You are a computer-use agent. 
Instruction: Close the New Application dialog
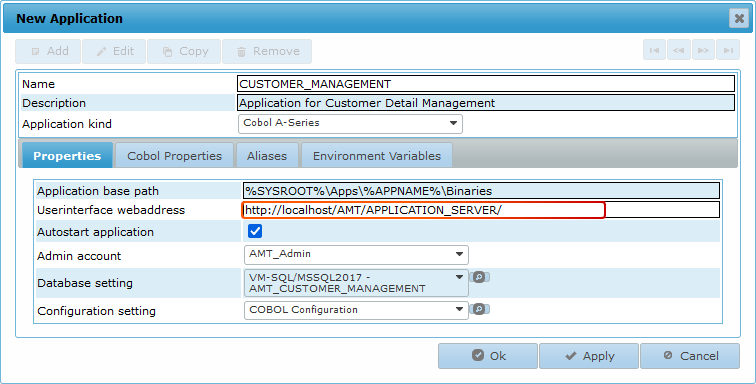point(739,18)
